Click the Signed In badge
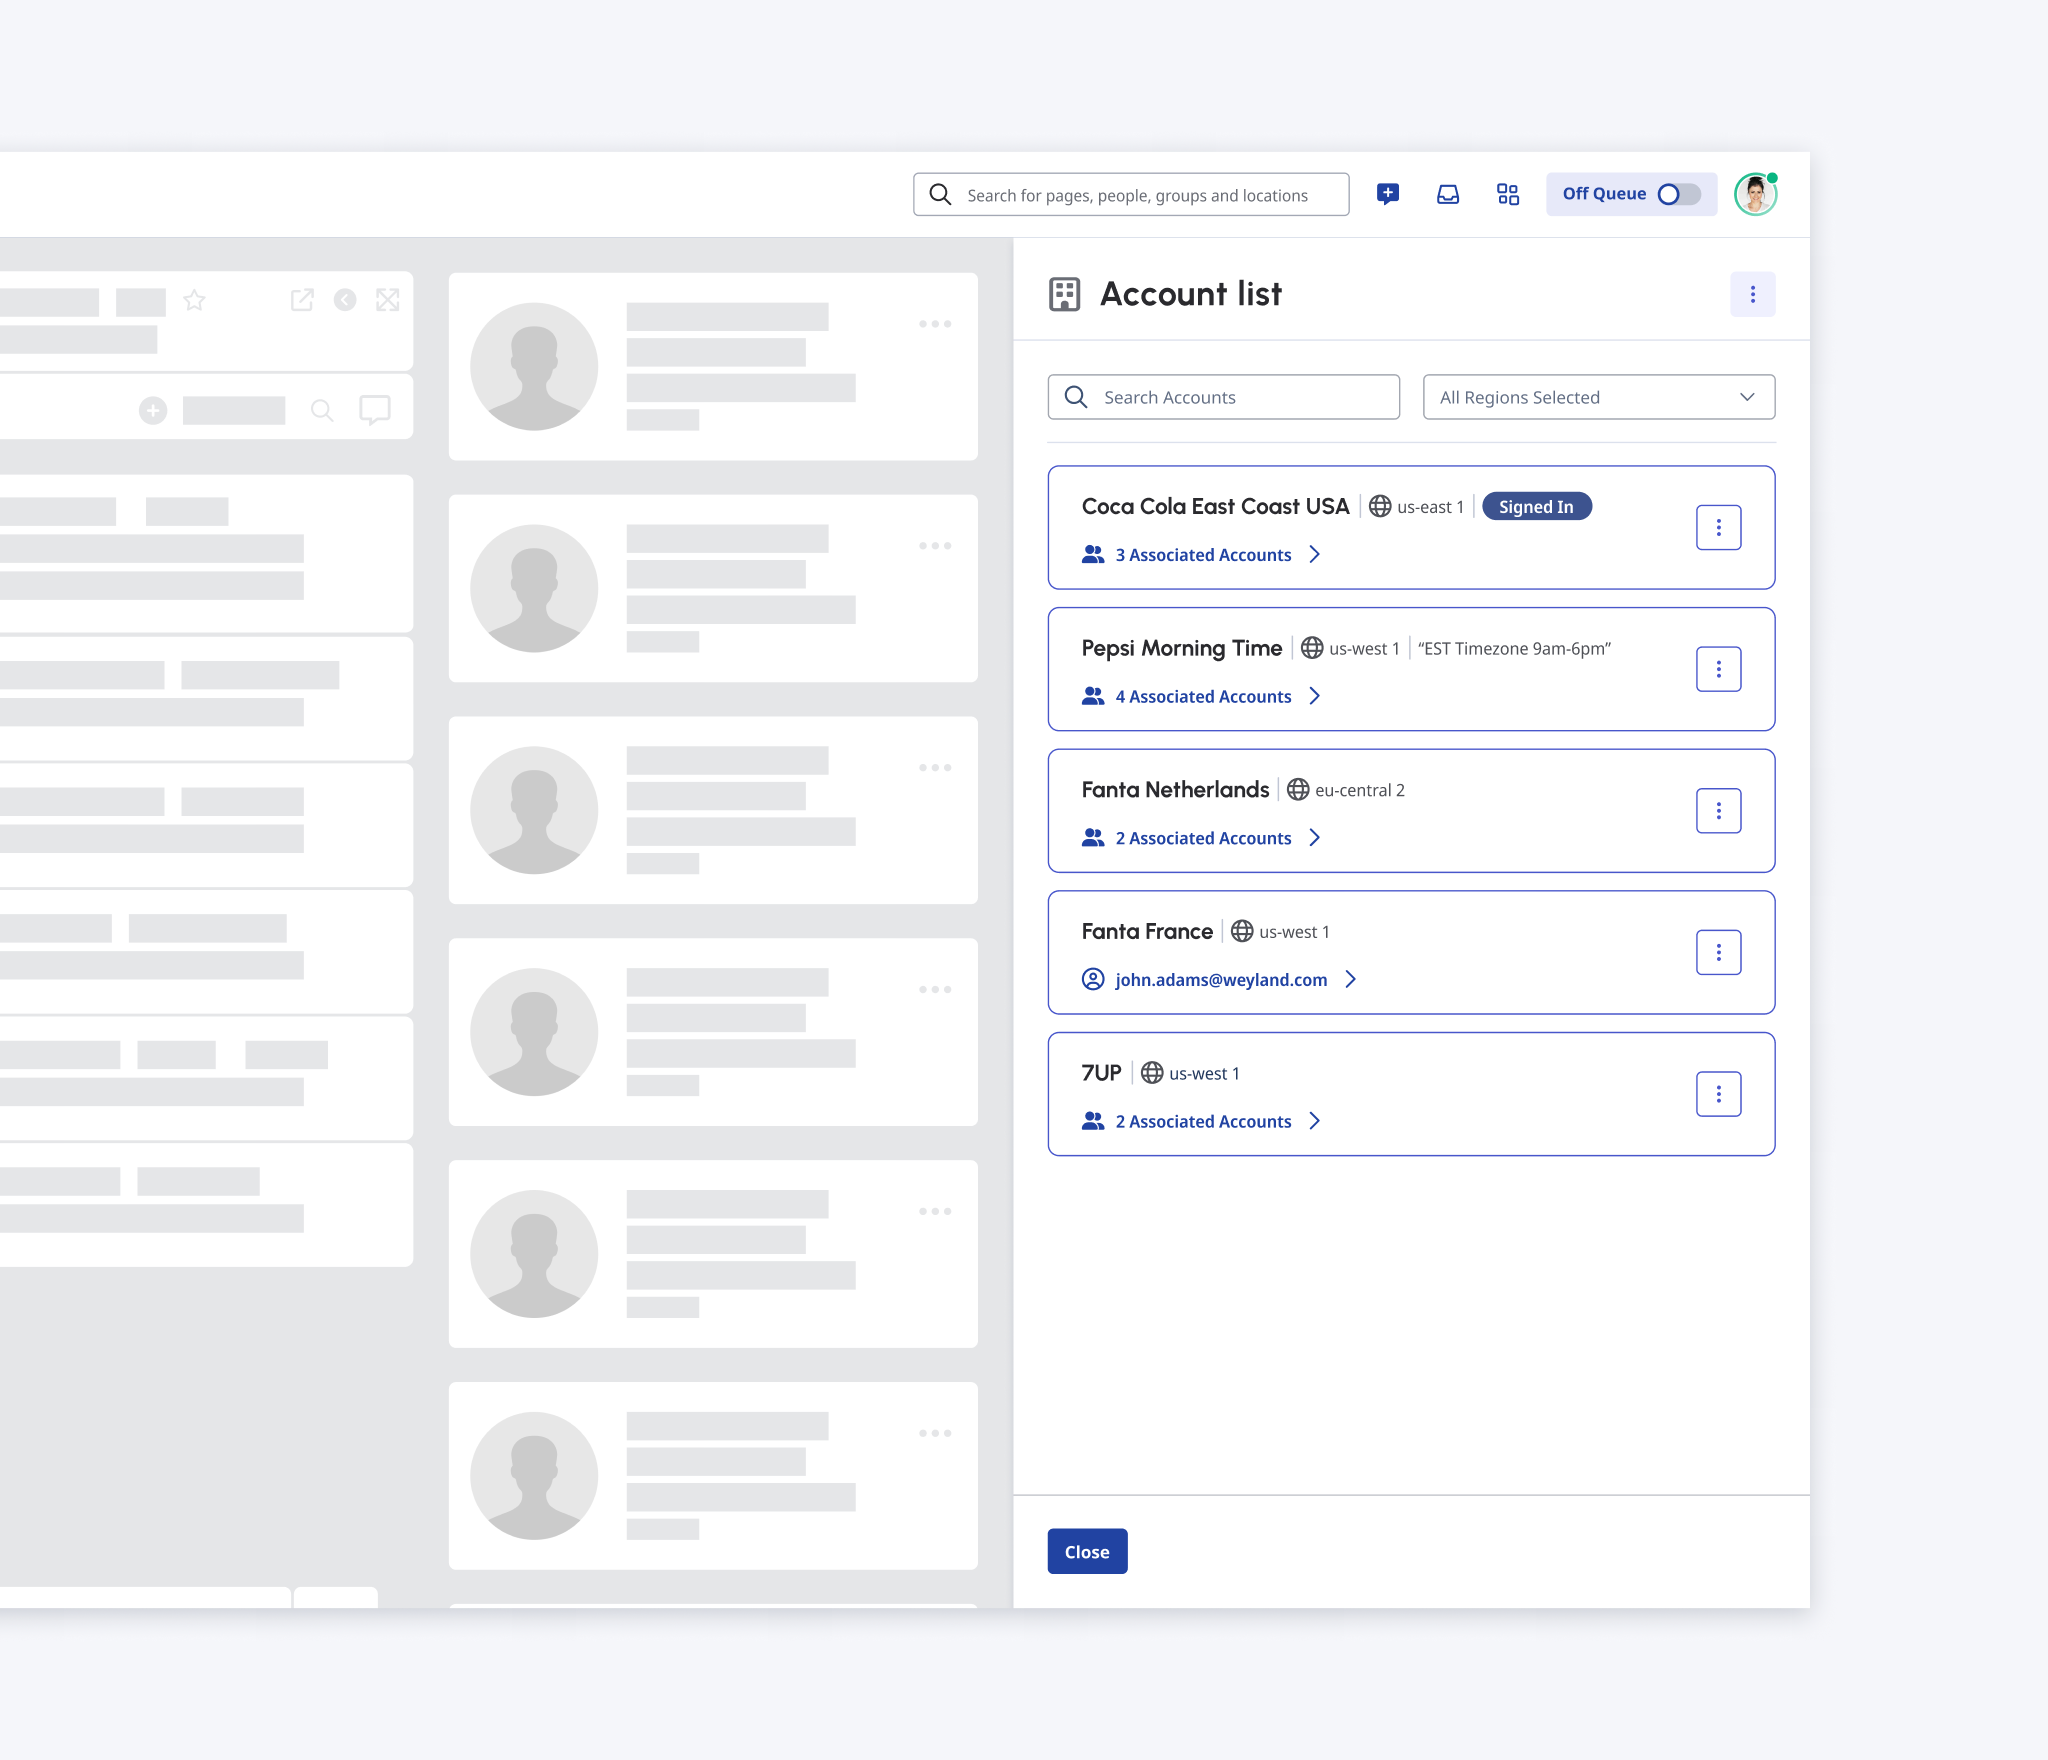 pyautogui.click(x=1536, y=507)
